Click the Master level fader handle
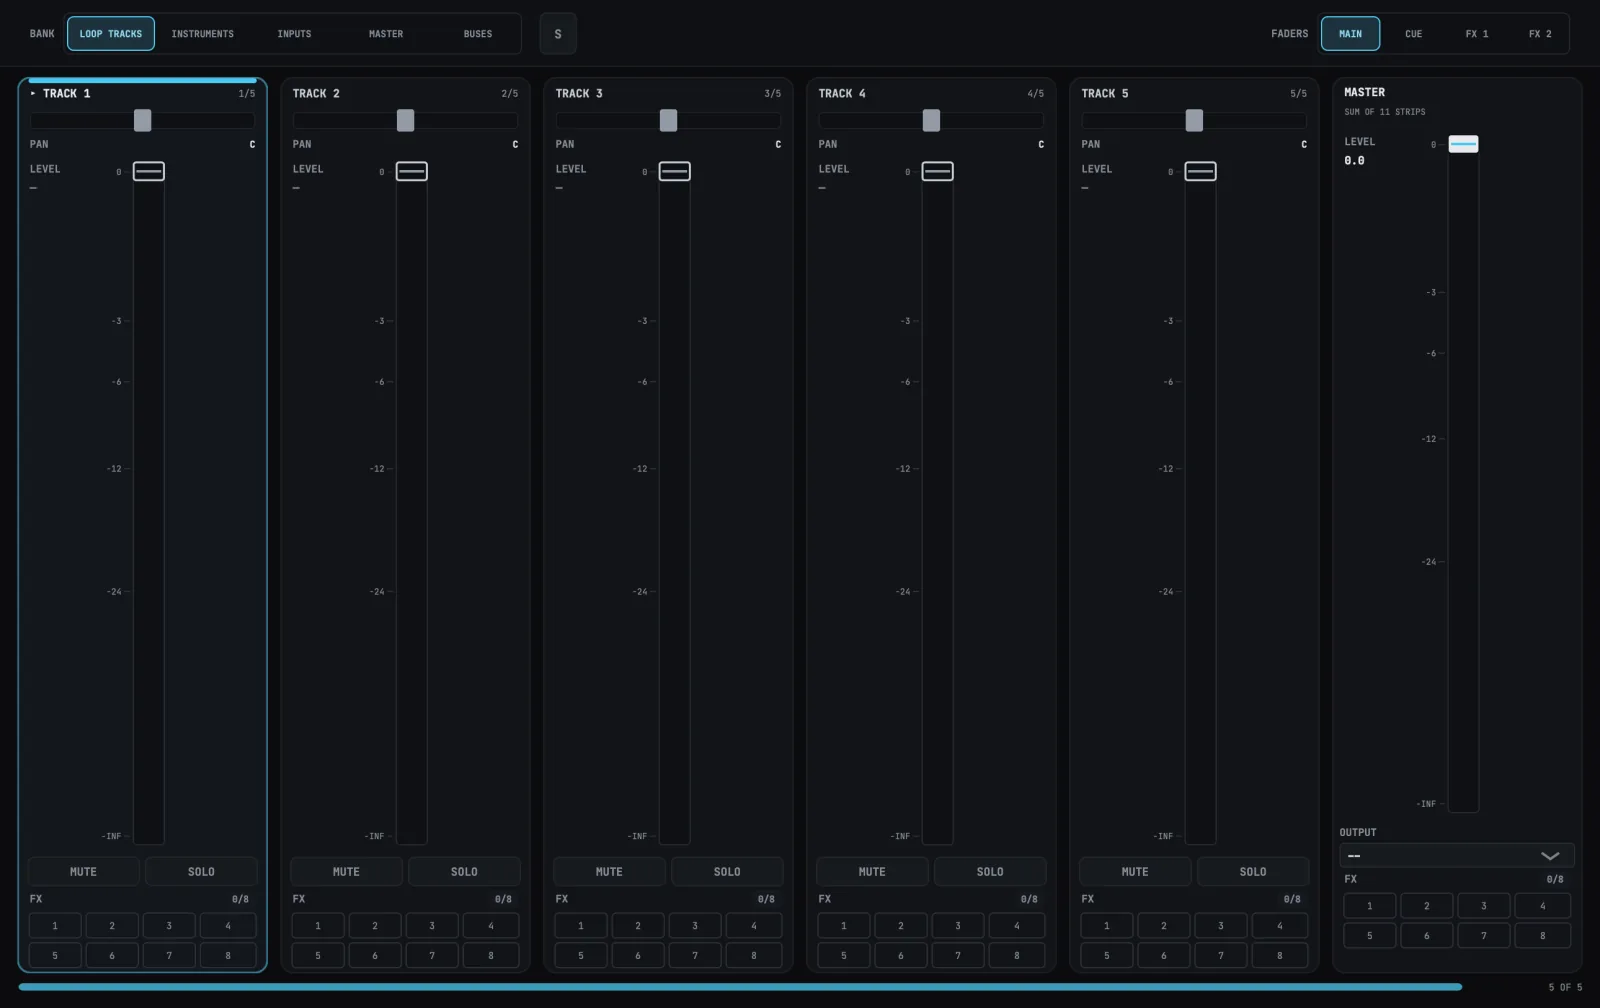 coord(1463,144)
